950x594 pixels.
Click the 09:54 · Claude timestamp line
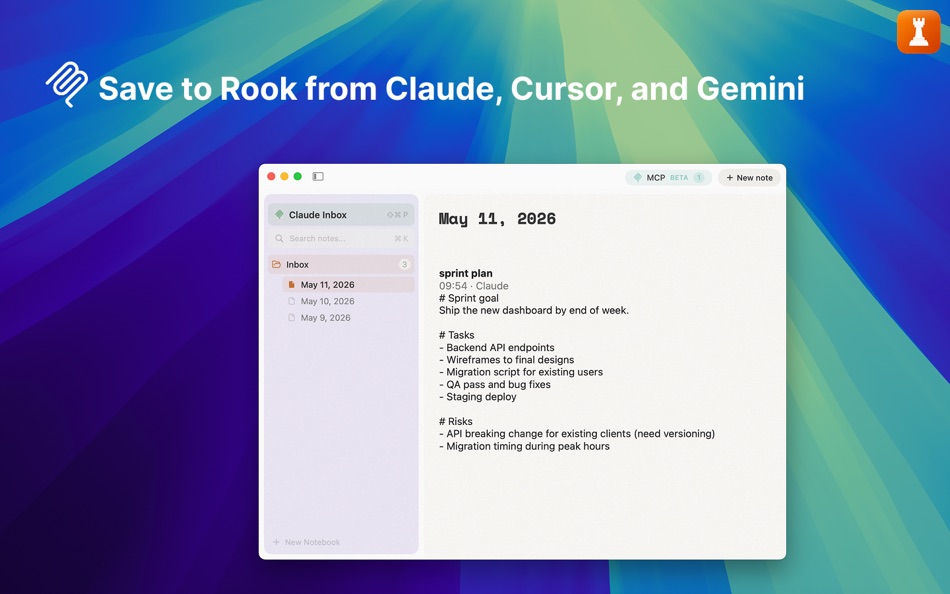coord(474,285)
